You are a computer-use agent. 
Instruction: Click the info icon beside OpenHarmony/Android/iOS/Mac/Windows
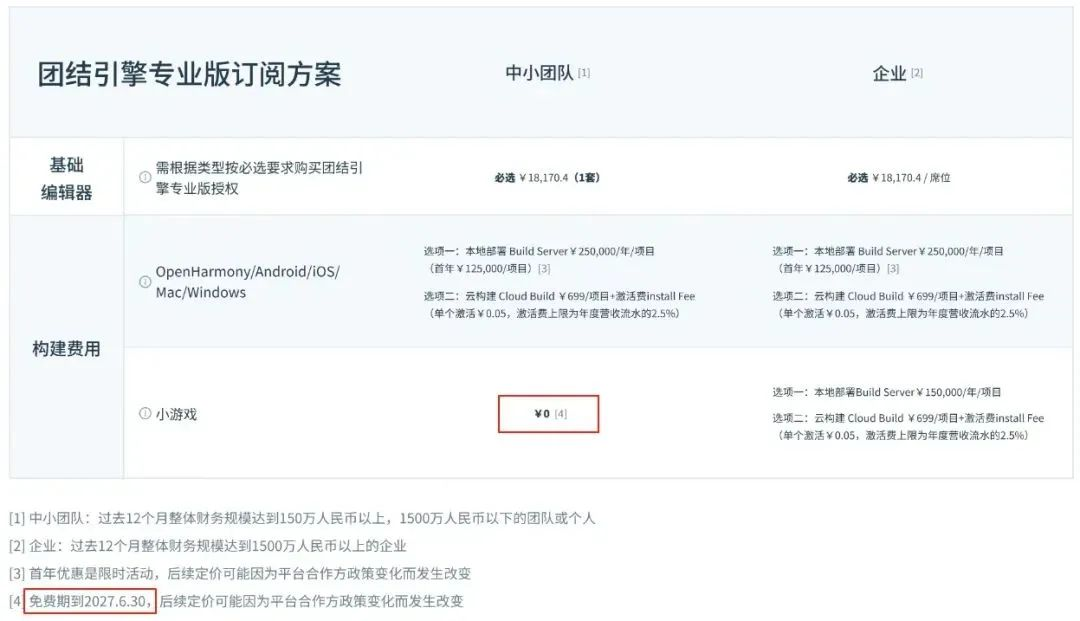pos(145,282)
